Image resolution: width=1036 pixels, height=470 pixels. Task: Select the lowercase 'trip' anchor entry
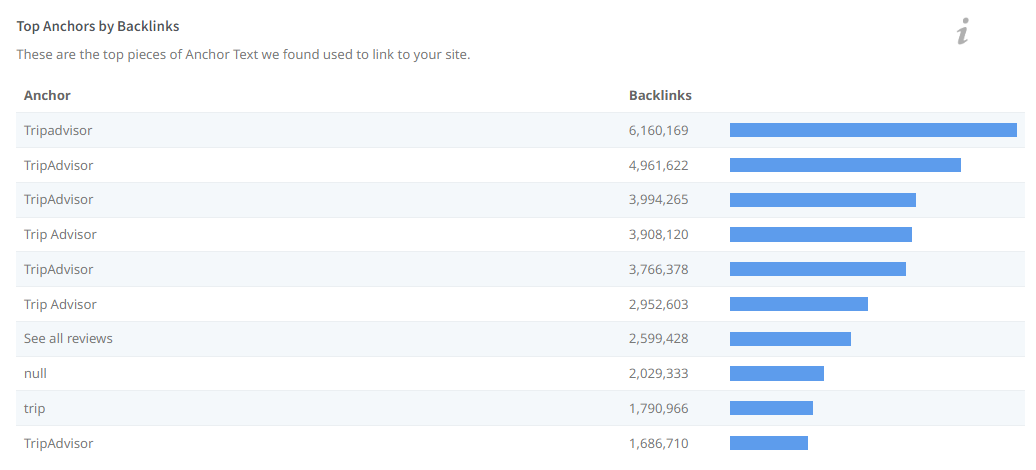(x=35, y=408)
